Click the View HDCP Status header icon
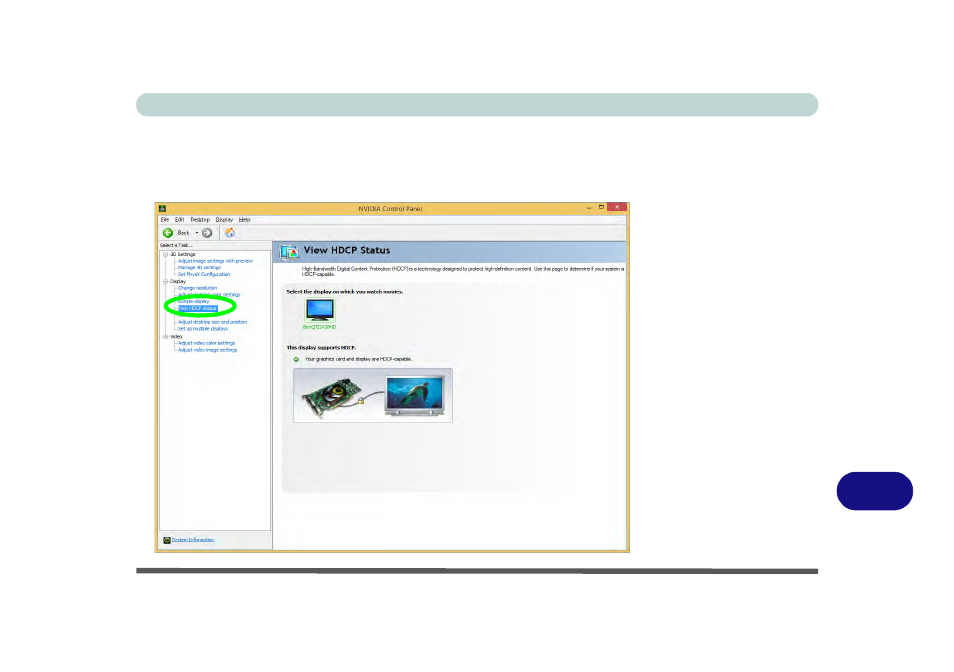Viewport: 954px width, 672px height. pos(288,251)
